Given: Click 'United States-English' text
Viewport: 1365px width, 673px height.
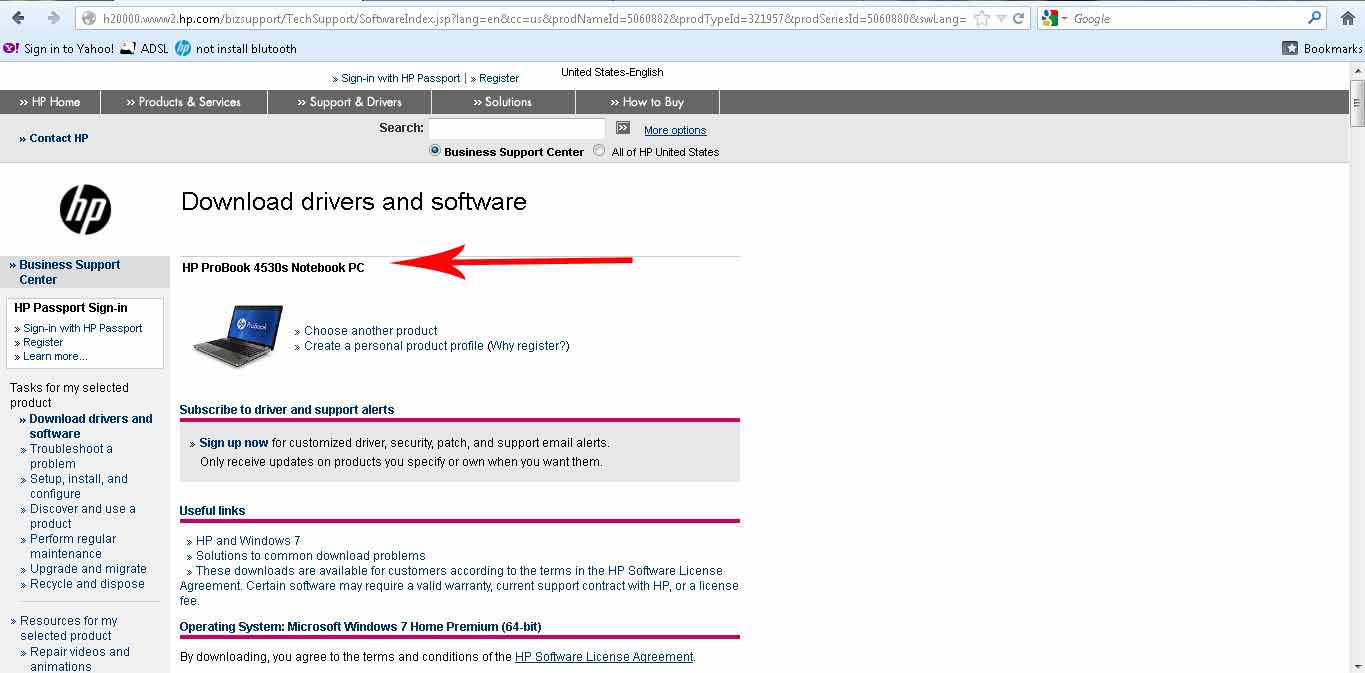Looking at the screenshot, I should [x=612, y=72].
